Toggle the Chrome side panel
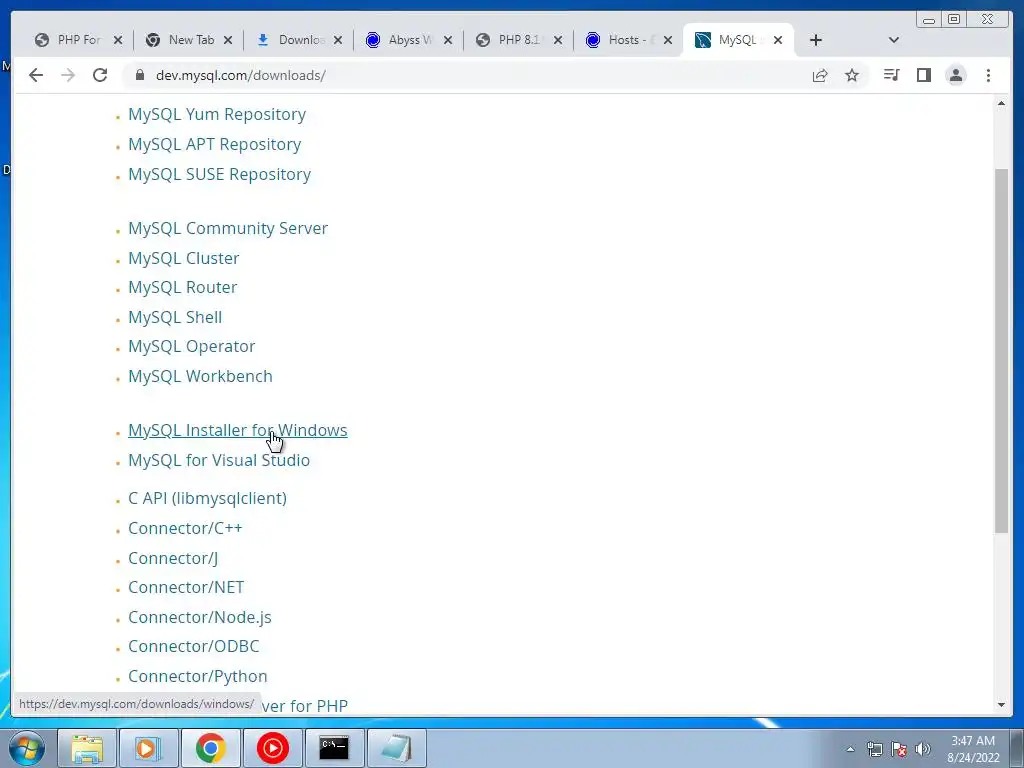The image size is (1024, 768). point(923,75)
